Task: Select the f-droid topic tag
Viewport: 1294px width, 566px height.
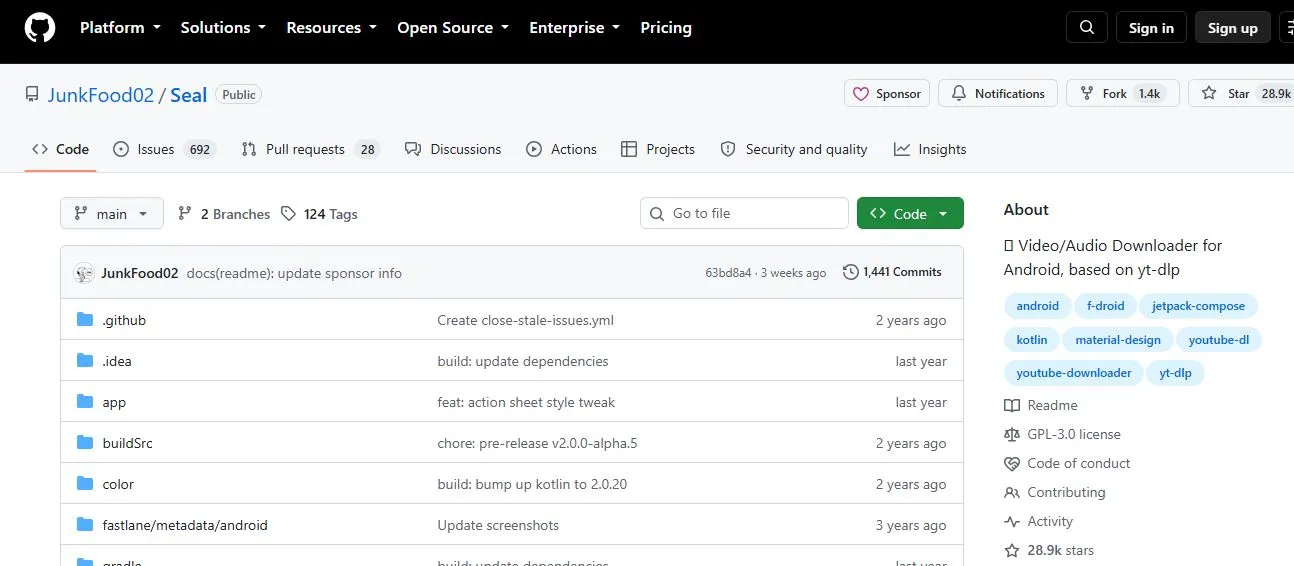Action: [x=1105, y=306]
